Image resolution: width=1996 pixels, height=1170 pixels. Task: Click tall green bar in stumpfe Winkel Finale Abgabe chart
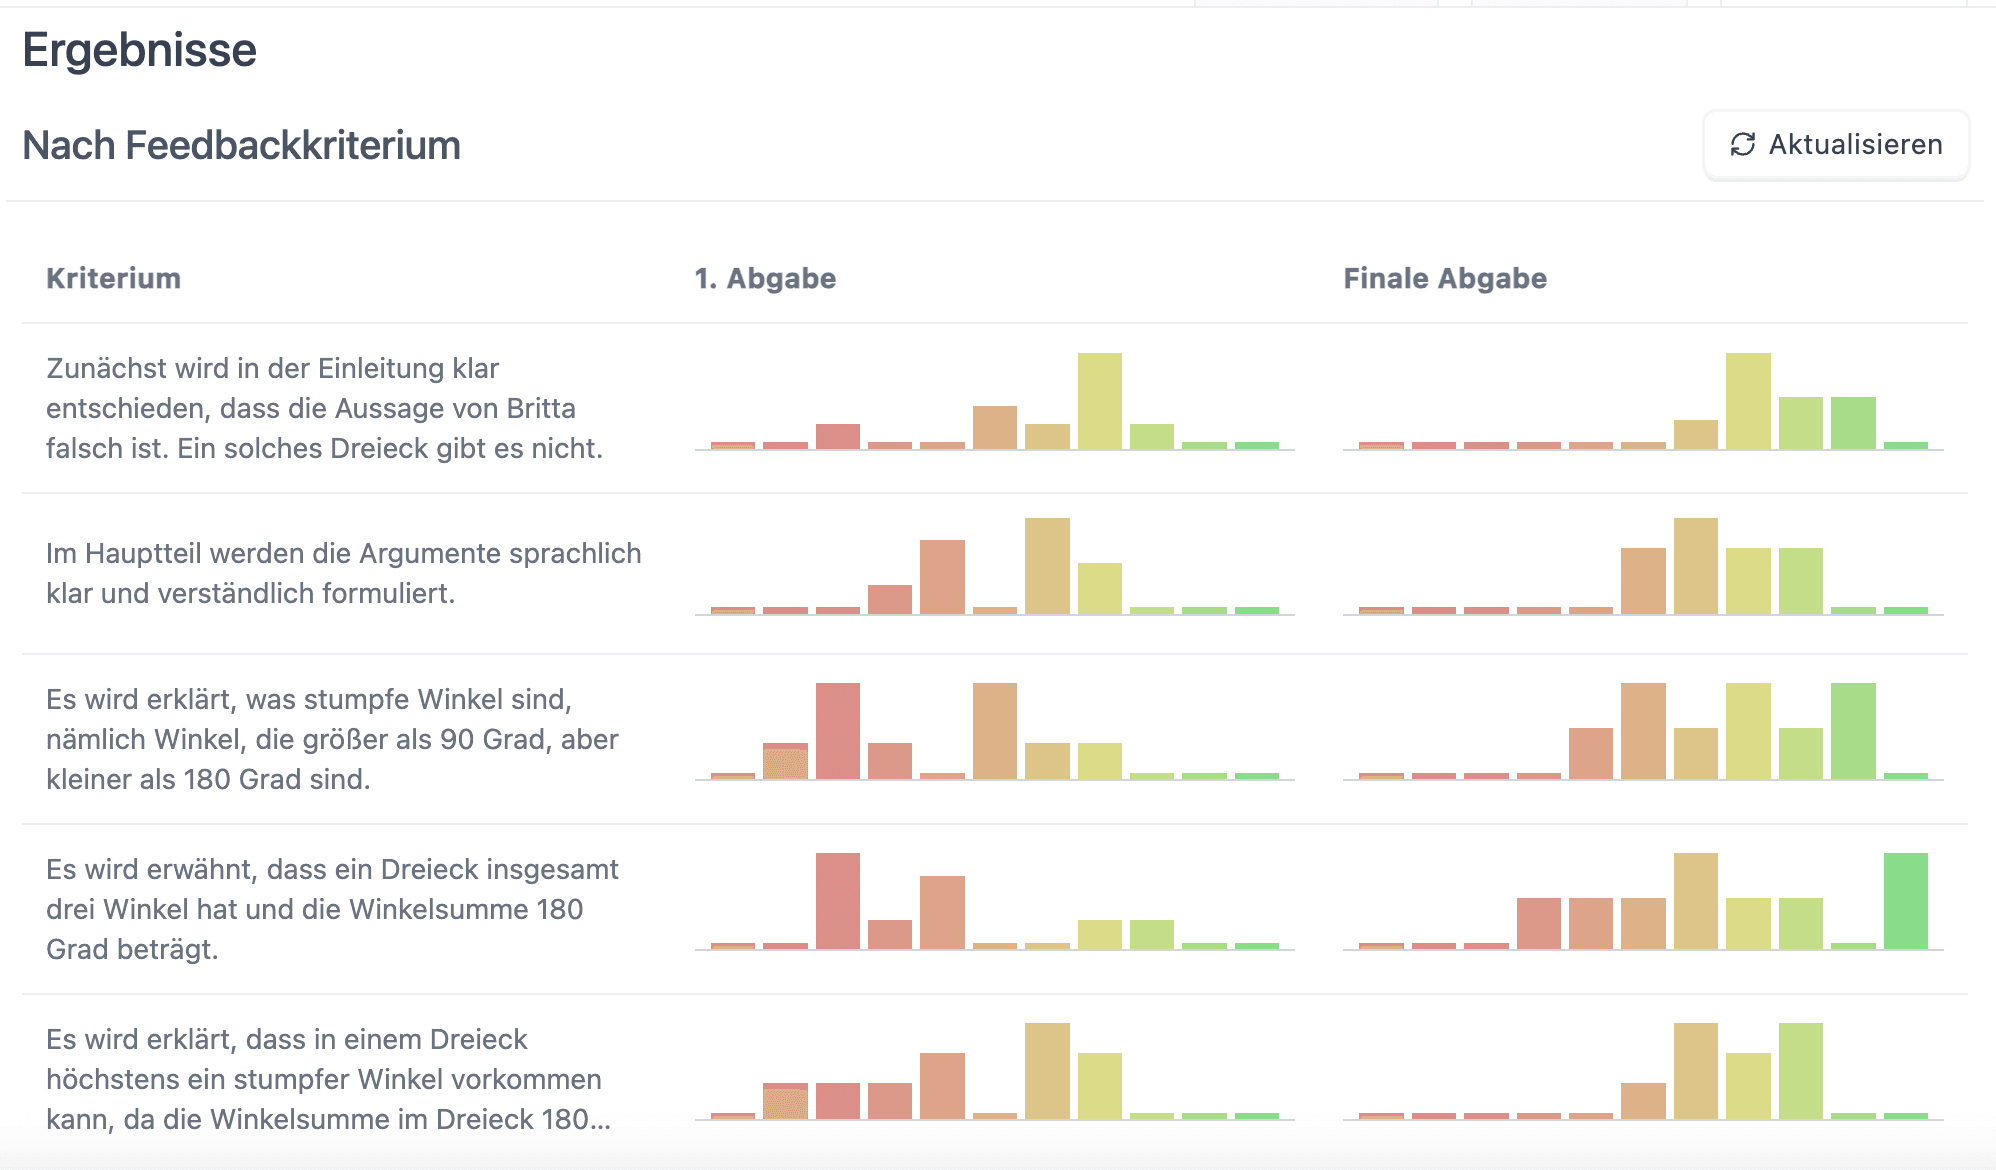pos(1853,731)
